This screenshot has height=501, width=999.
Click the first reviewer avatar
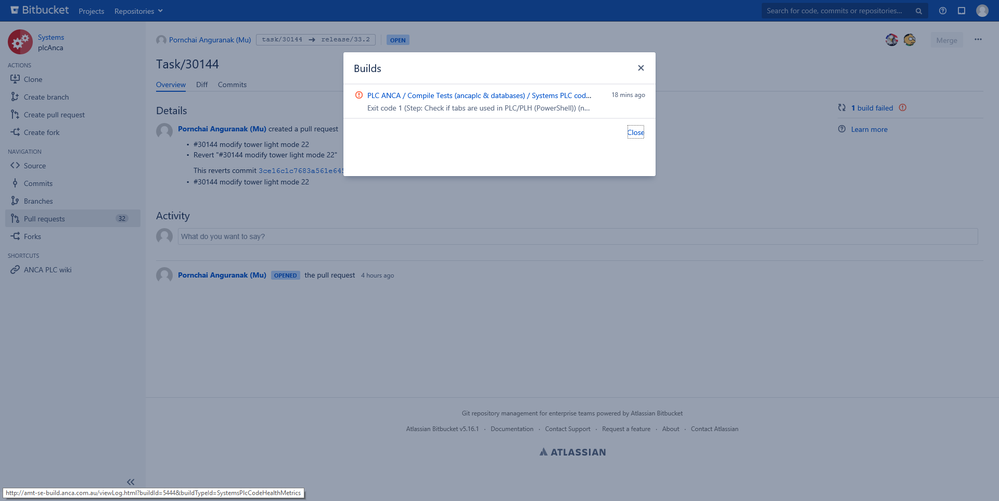(891, 40)
